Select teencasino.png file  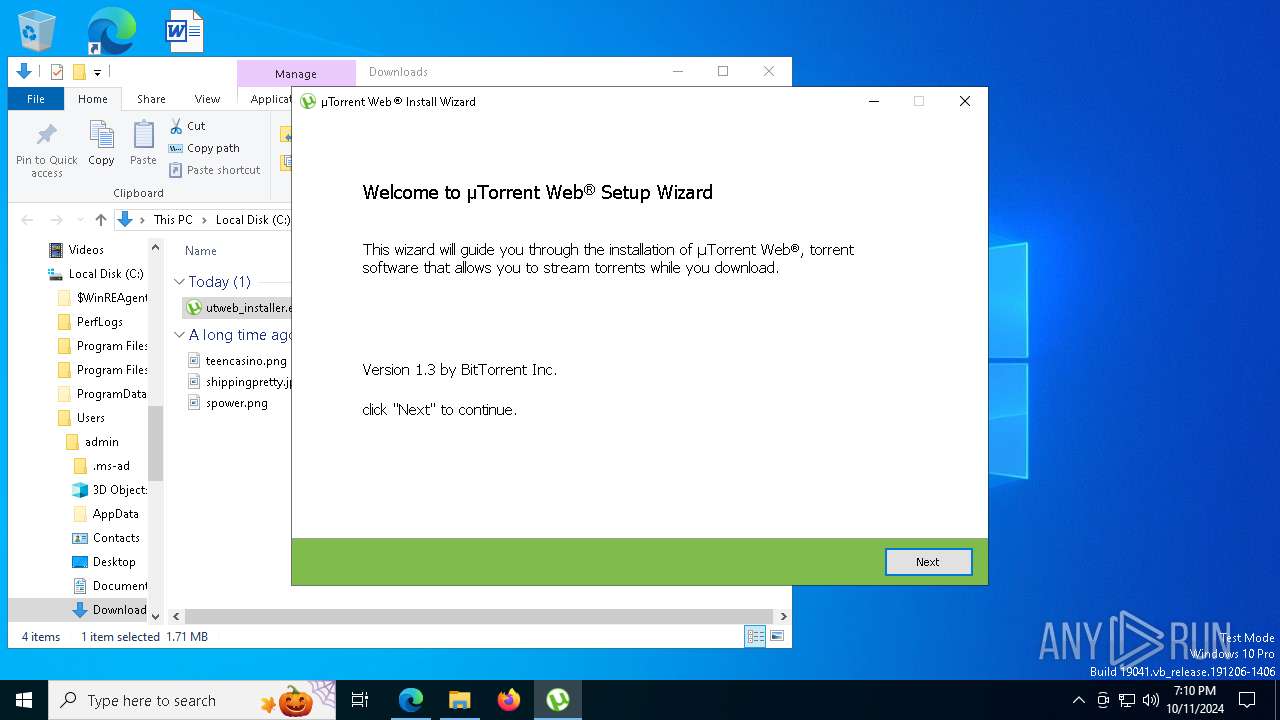point(238,361)
